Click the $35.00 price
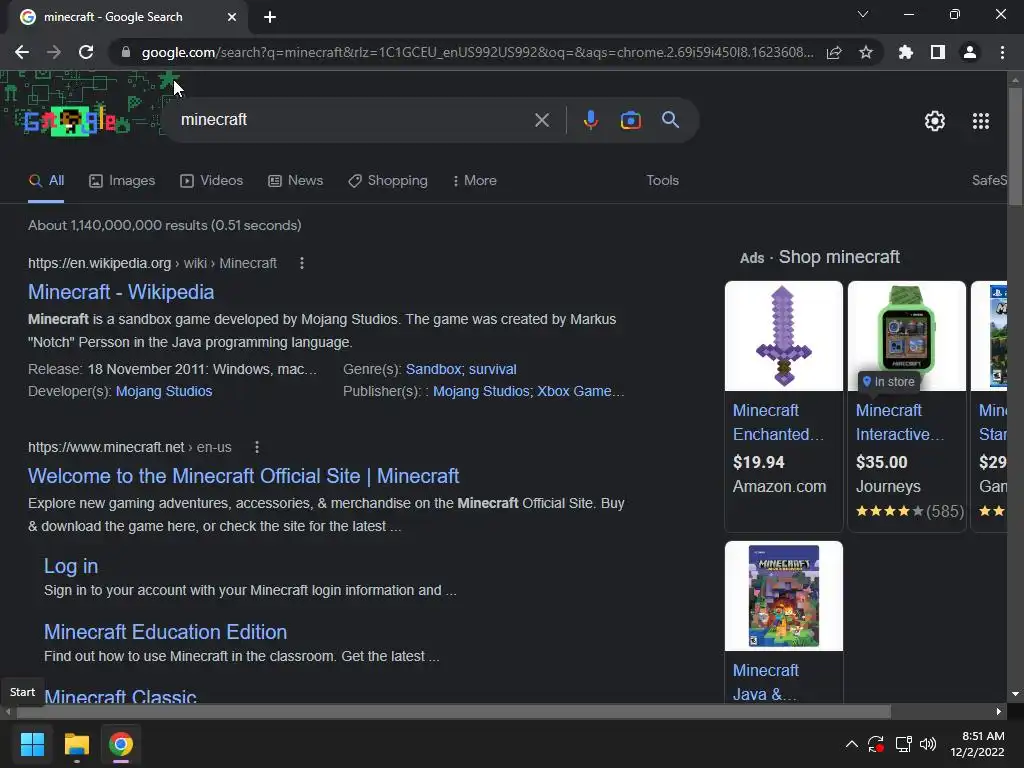This screenshot has height=768, width=1024. pyautogui.click(x=882, y=462)
